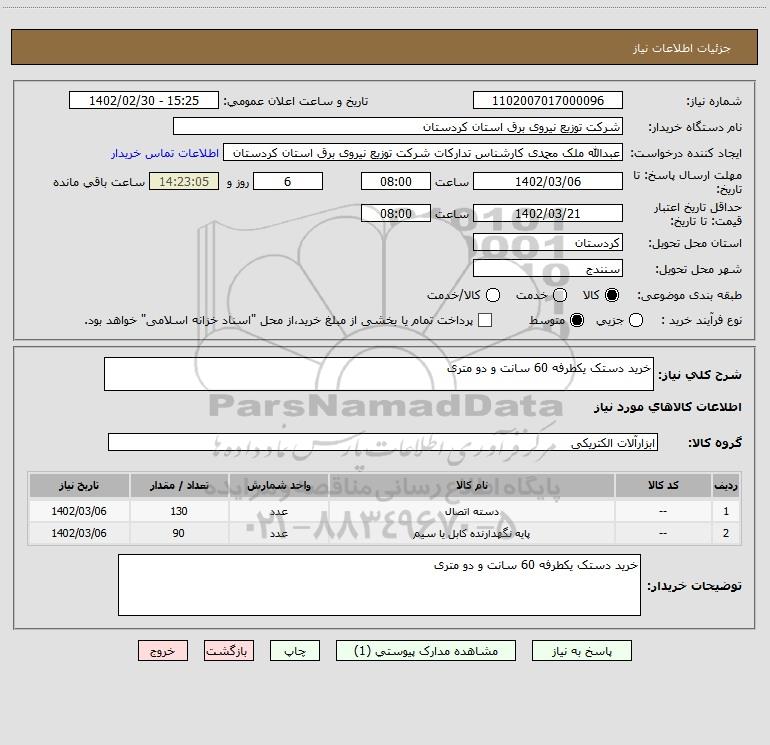Click the need number field 1102007017000096
The height and width of the screenshot is (745, 770).
(548, 100)
